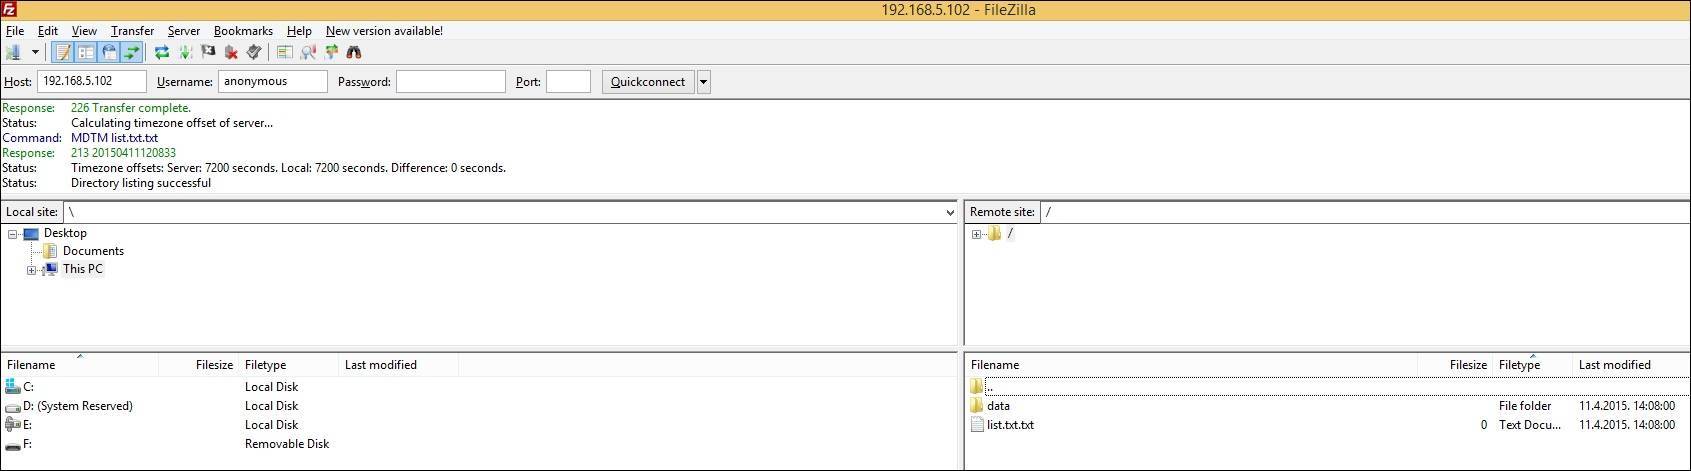
Task: Sort remote files by Filename column
Action: point(1192,365)
